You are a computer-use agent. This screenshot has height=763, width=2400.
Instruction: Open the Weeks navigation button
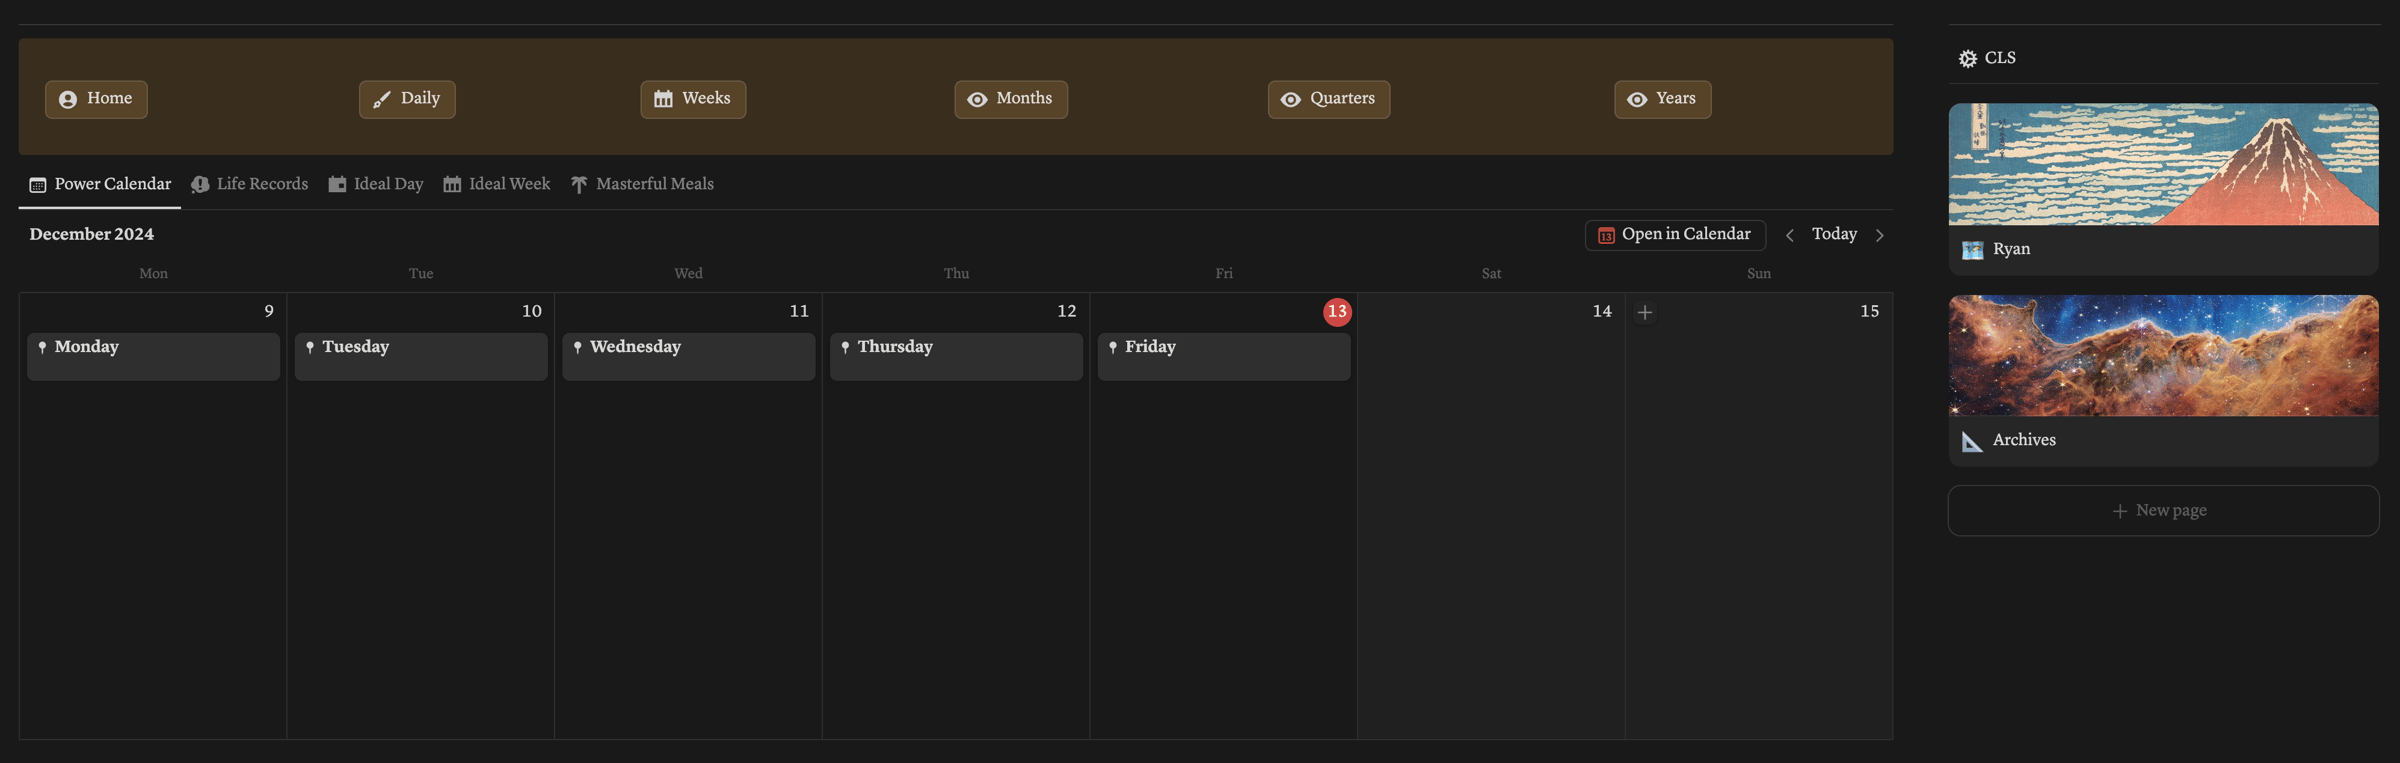[693, 99]
